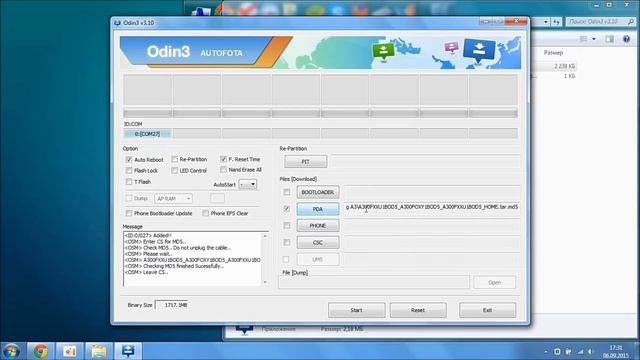Click the CSC file button

(x=318, y=242)
